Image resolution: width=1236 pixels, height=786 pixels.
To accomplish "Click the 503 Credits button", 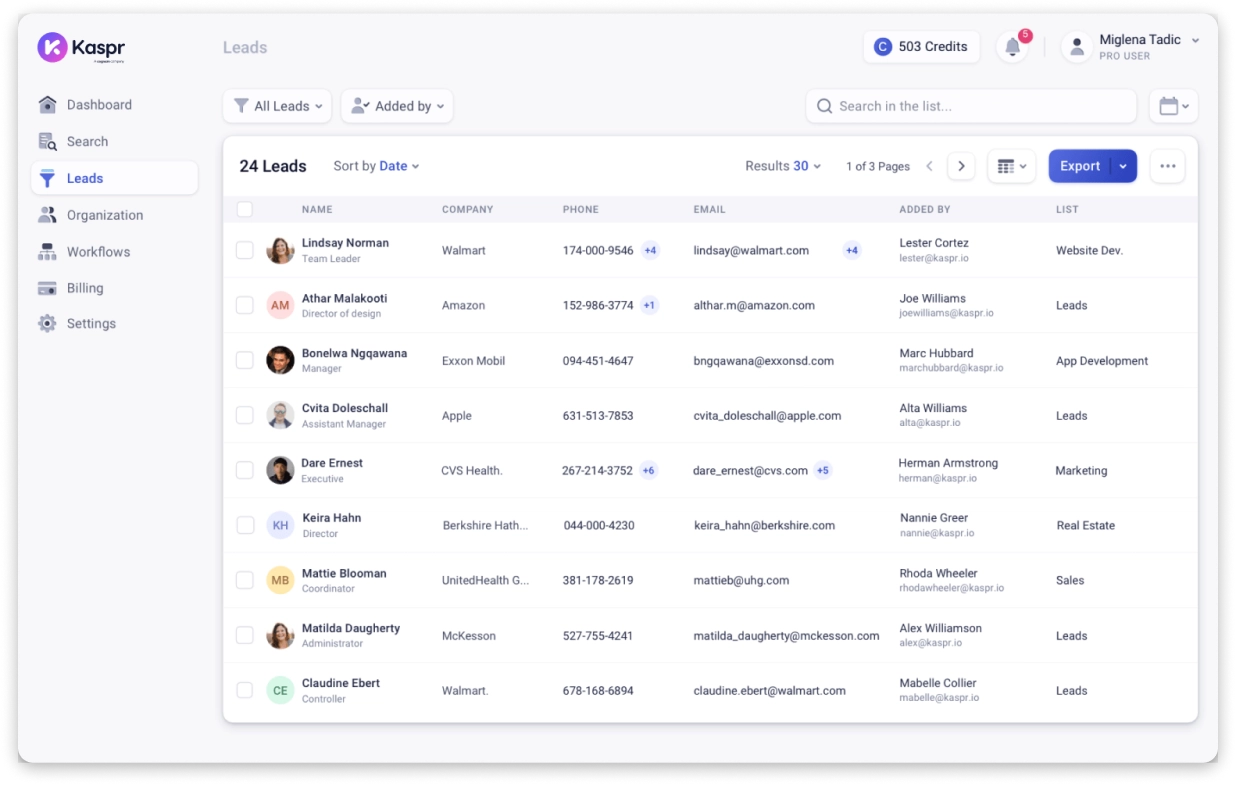I will [x=921, y=47].
